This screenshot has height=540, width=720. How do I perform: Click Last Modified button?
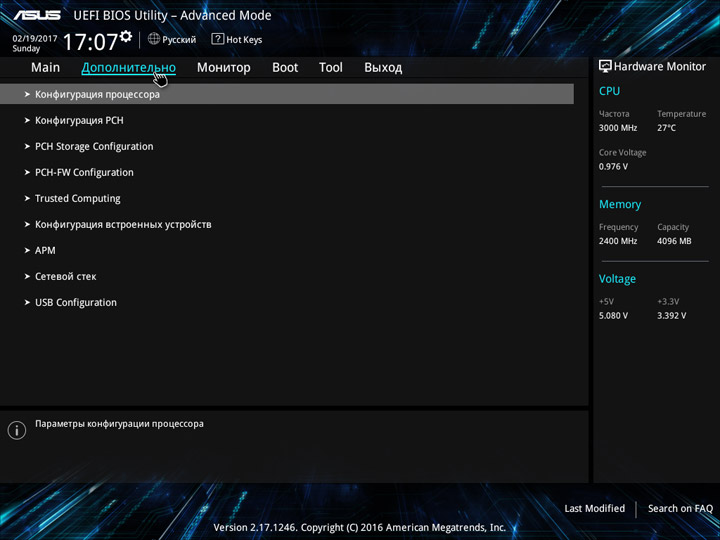[595, 508]
